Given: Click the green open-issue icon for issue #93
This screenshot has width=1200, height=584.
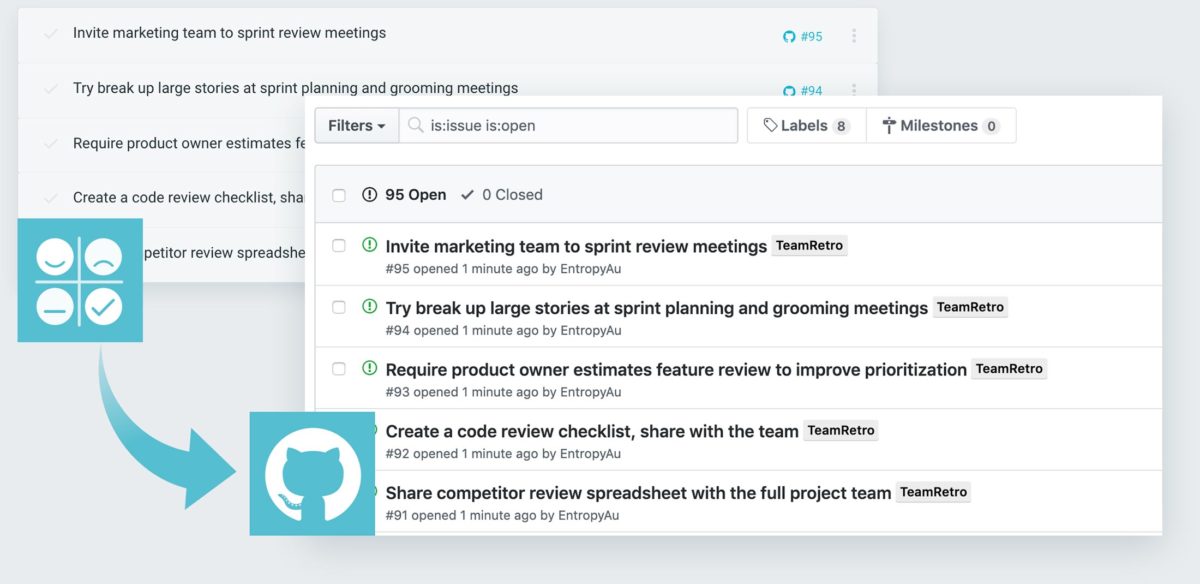Looking at the screenshot, I should coord(368,368).
